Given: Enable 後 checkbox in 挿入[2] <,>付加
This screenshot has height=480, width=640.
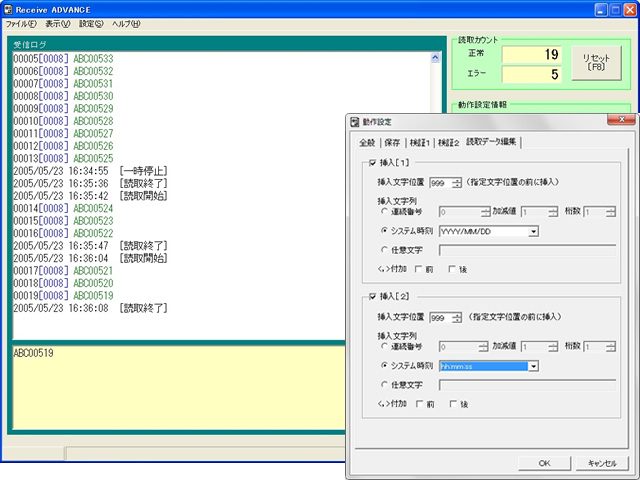Looking at the screenshot, I should click(x=453, y=404).
